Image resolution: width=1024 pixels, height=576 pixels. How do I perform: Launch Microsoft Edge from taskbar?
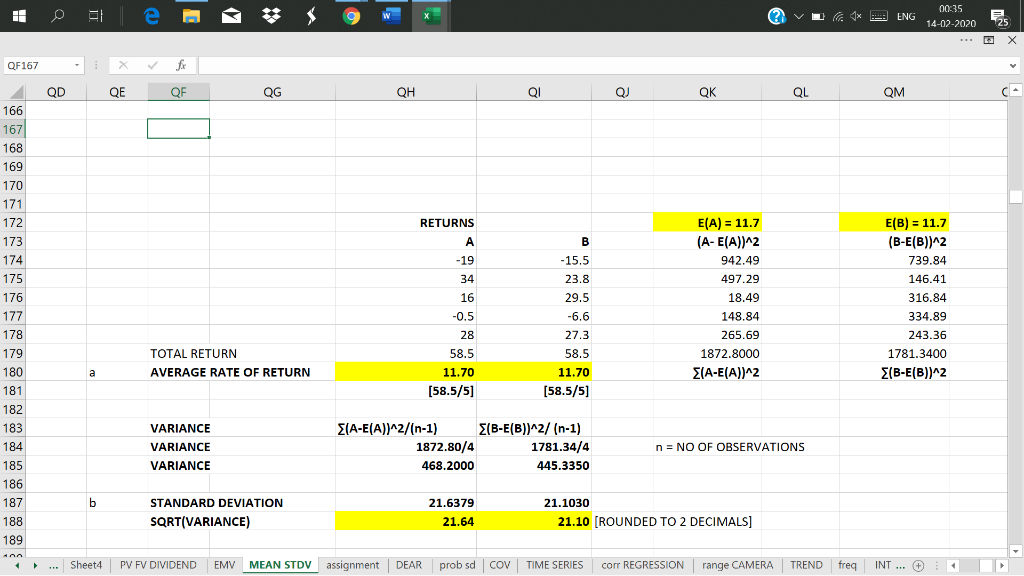(152, 16)
